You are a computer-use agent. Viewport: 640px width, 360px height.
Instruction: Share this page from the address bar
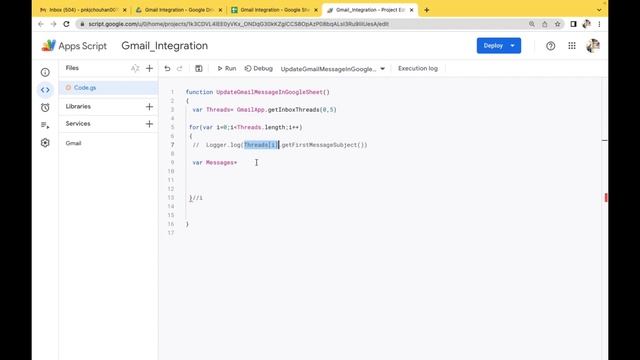(544, 24)
